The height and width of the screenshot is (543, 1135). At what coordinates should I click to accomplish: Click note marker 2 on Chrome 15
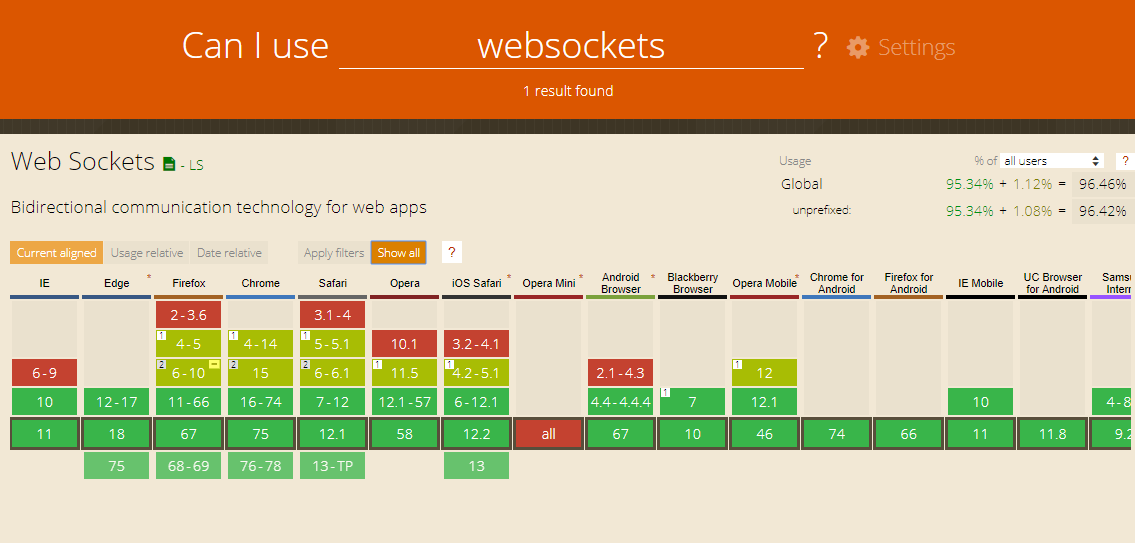coord(233,364)
